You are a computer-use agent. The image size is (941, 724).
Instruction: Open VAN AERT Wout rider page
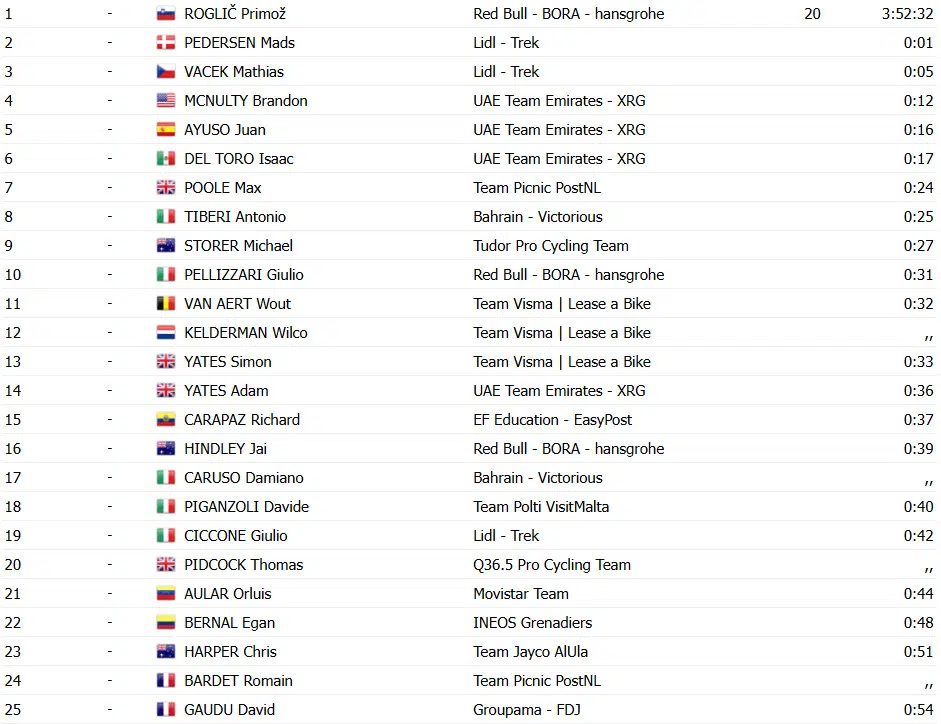238,304
